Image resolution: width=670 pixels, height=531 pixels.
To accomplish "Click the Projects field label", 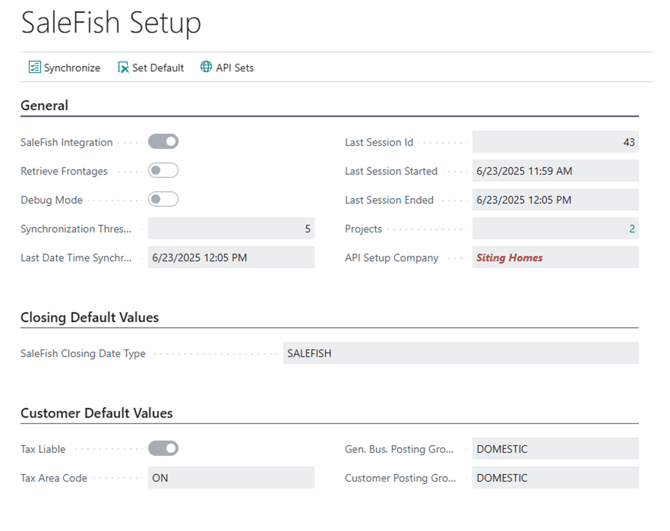I will [363, 229].
